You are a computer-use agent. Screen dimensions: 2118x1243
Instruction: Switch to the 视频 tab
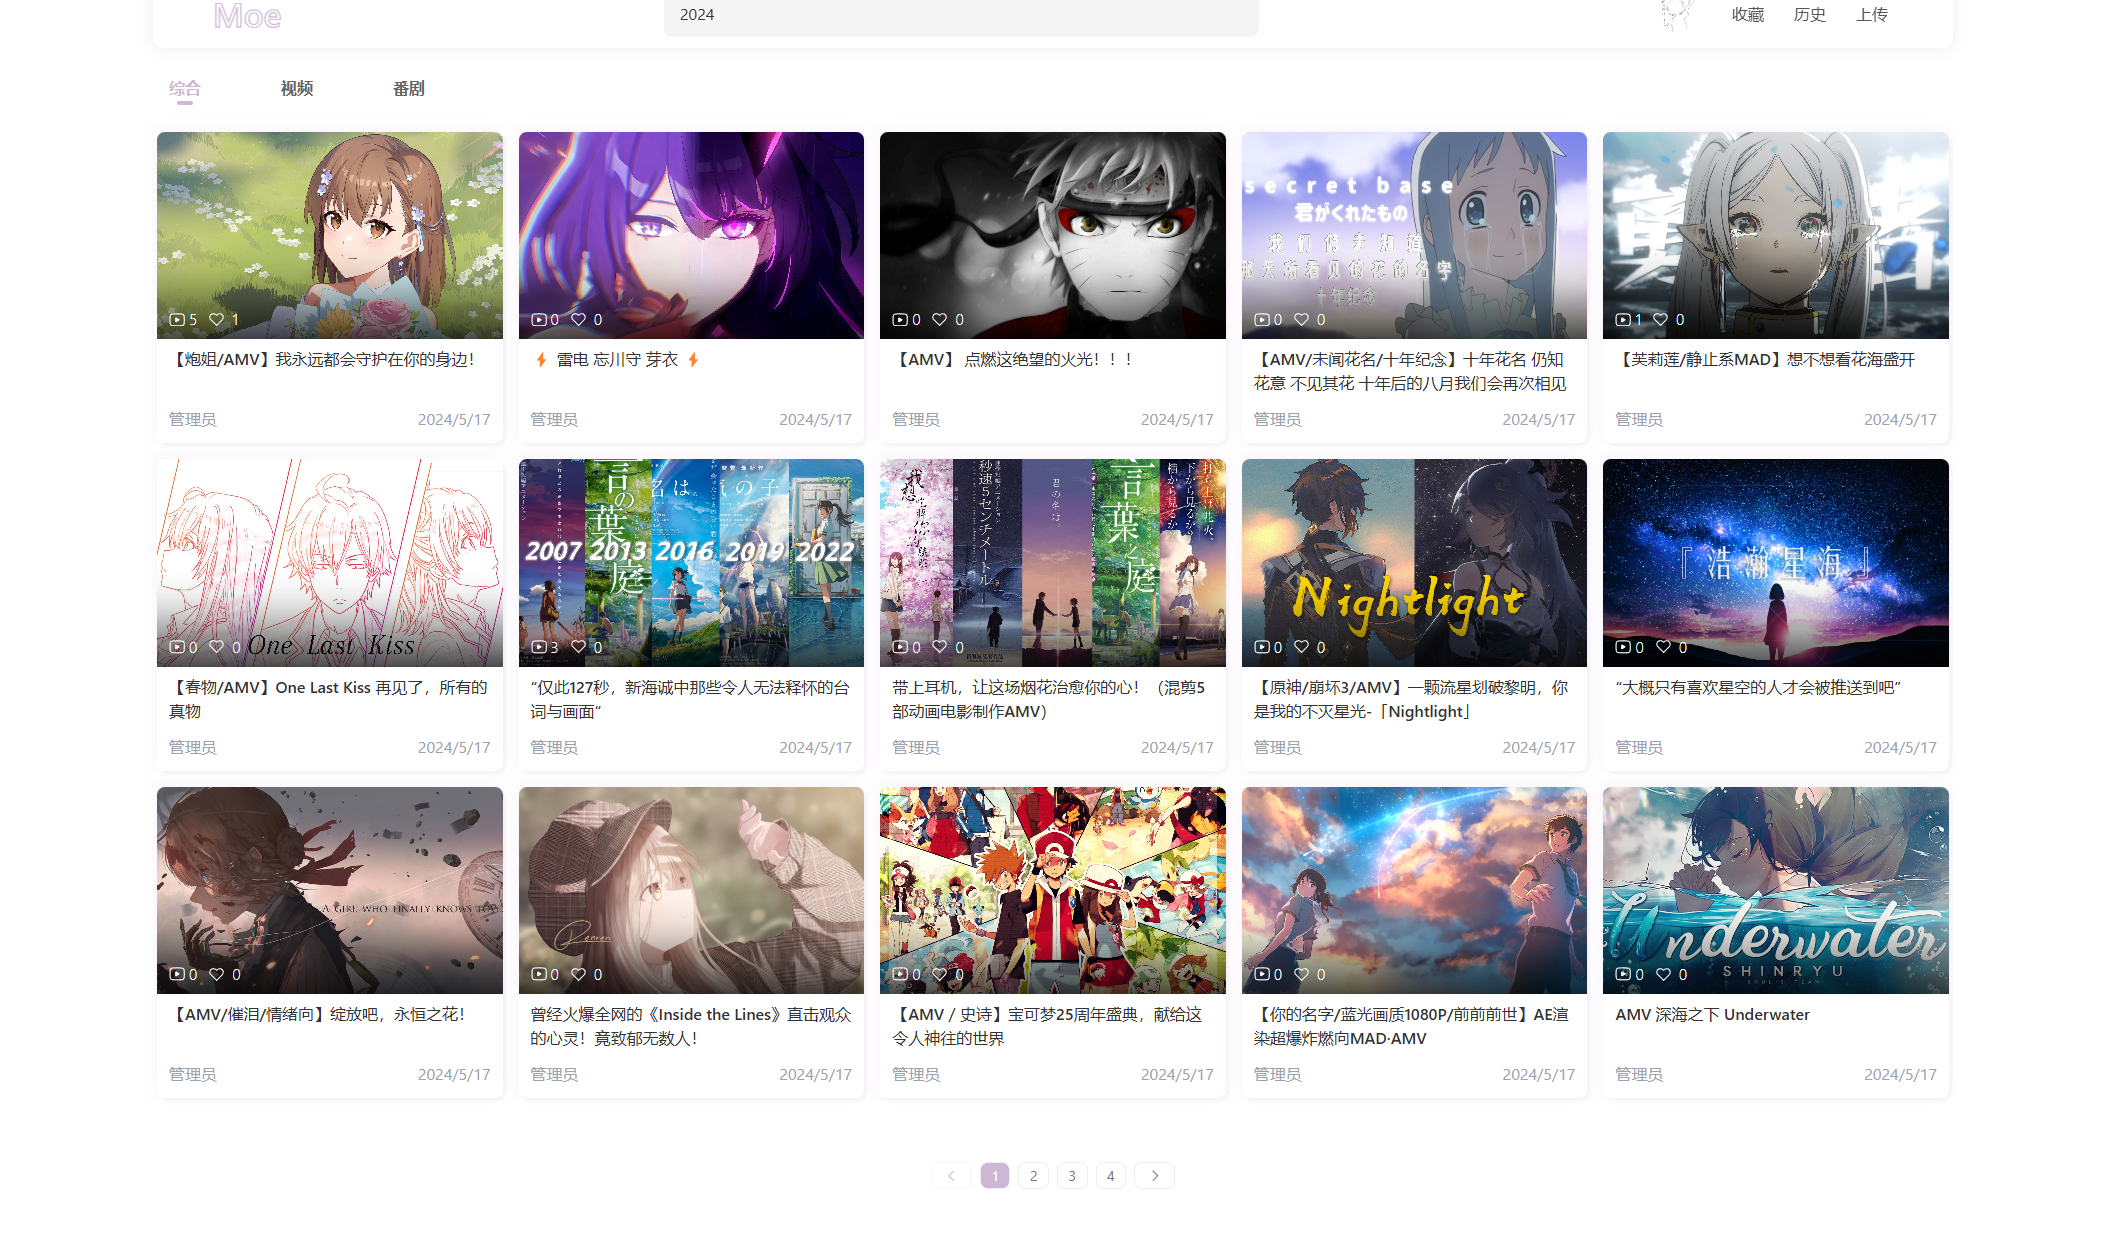297,88
